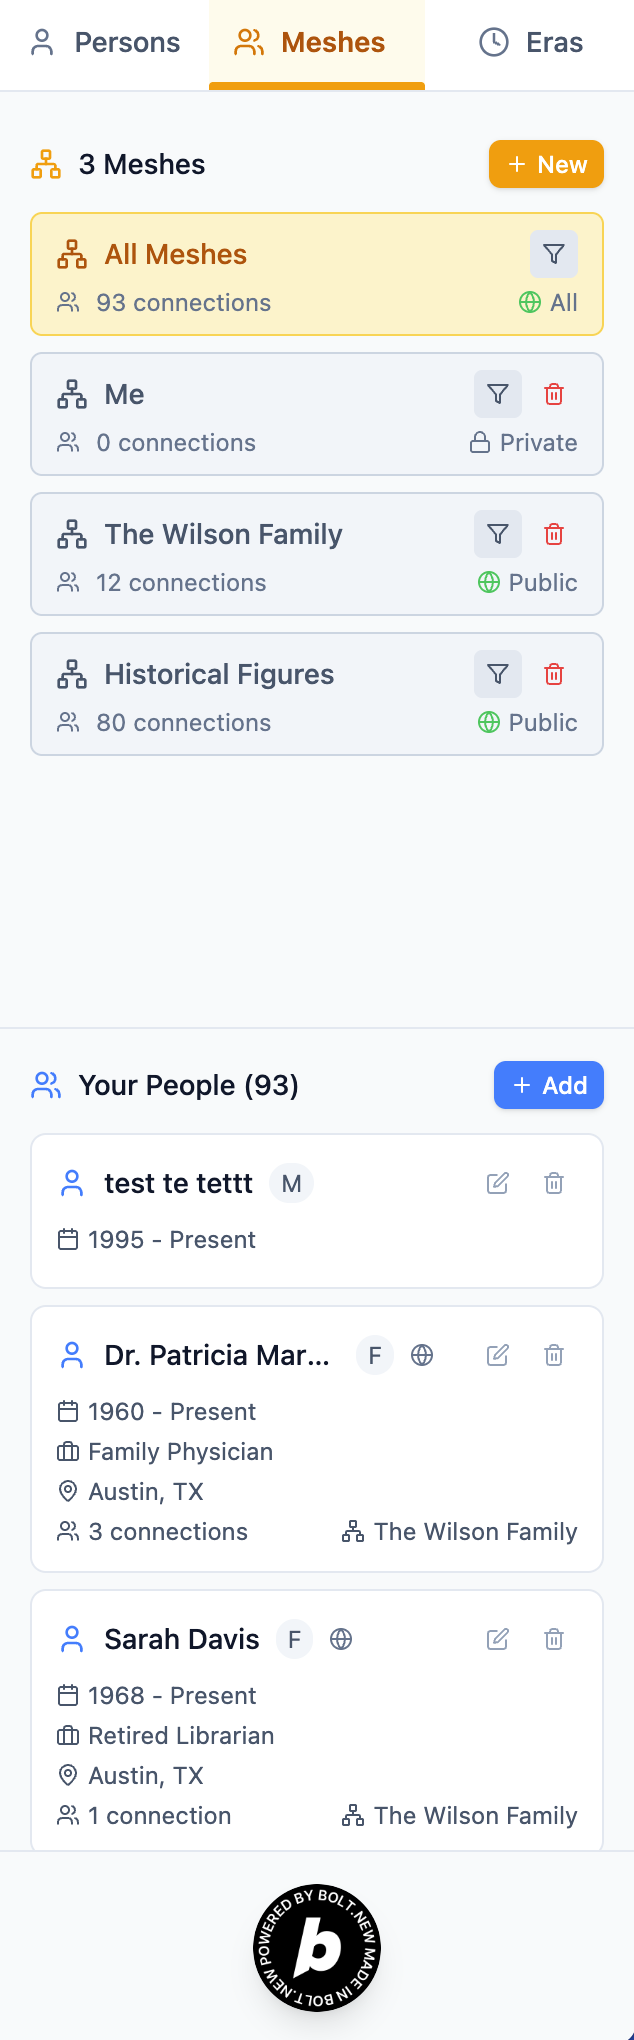This screenshot has width=634, height=2040.
Task: Edit Sarah Davis person card
Action: [x=498, y=1640]
